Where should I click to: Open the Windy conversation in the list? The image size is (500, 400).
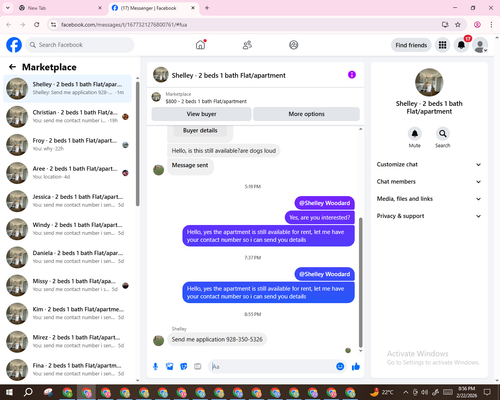(67, 229)
